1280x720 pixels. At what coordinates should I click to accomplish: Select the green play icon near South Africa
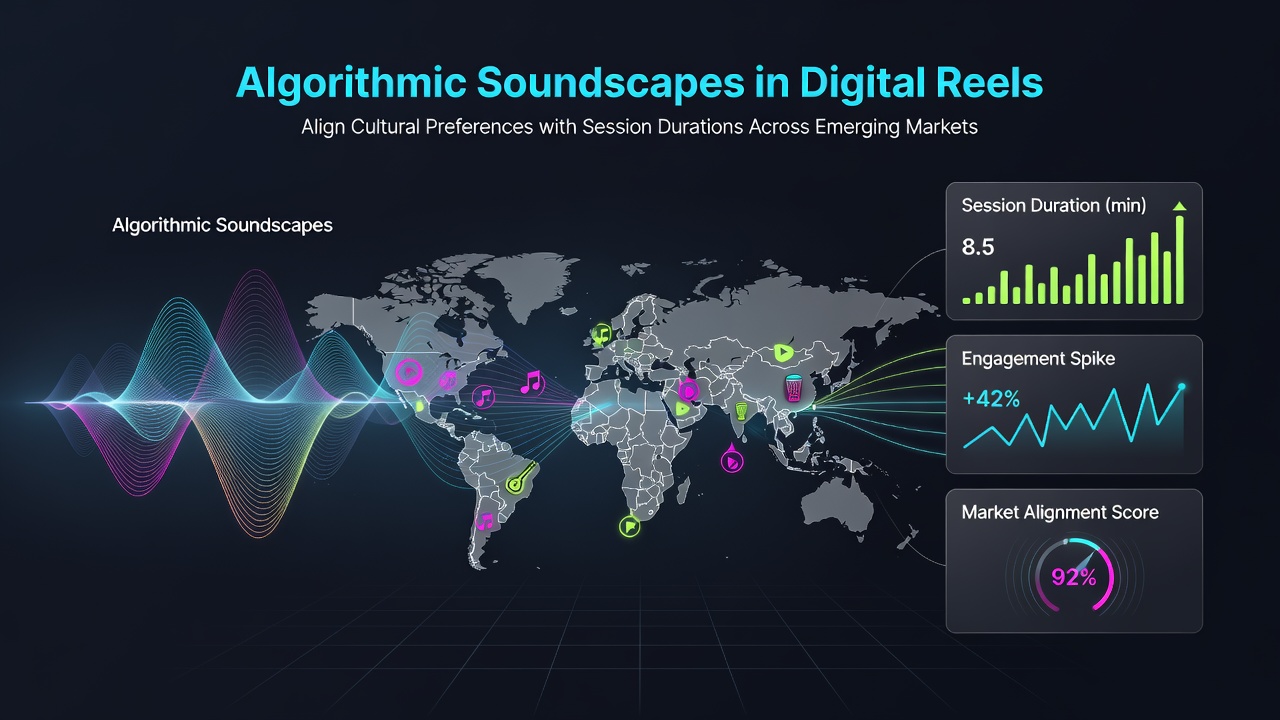(629, 524)
